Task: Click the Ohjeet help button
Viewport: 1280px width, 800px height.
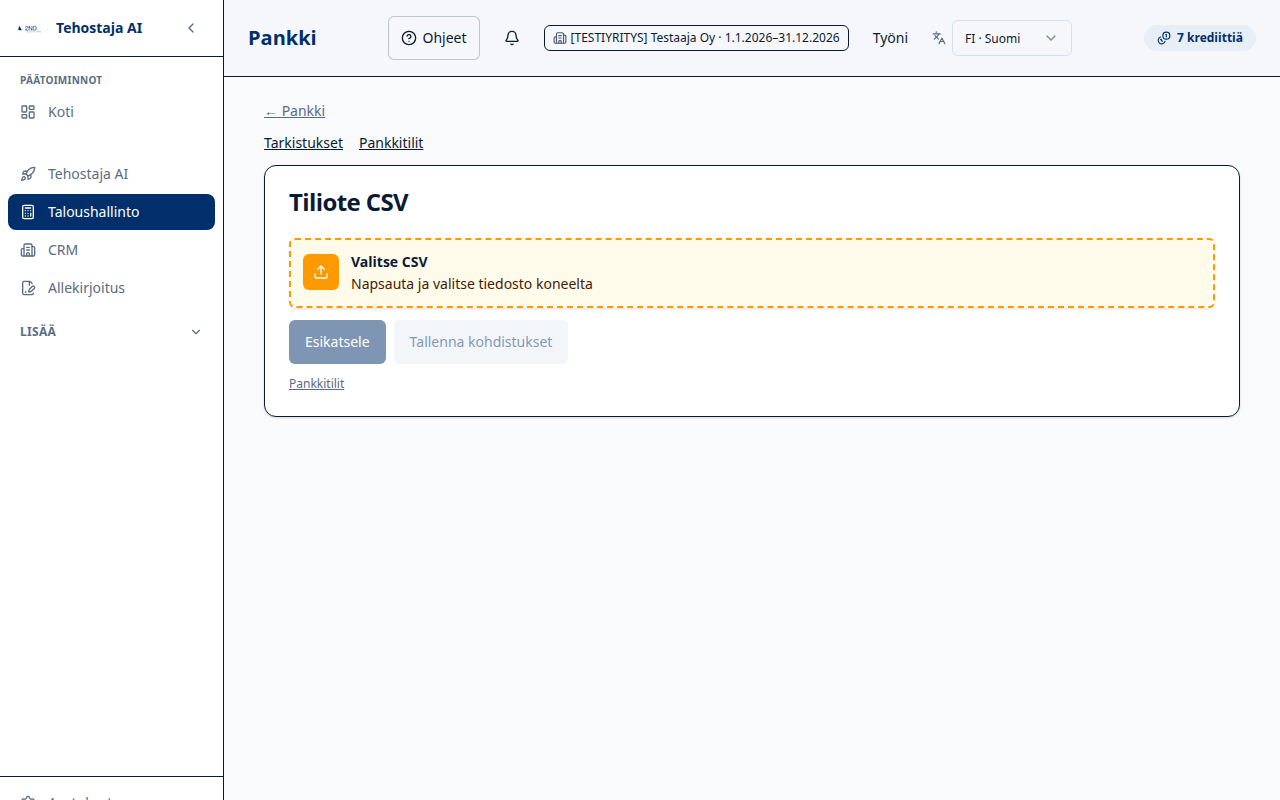Action: 434,38
